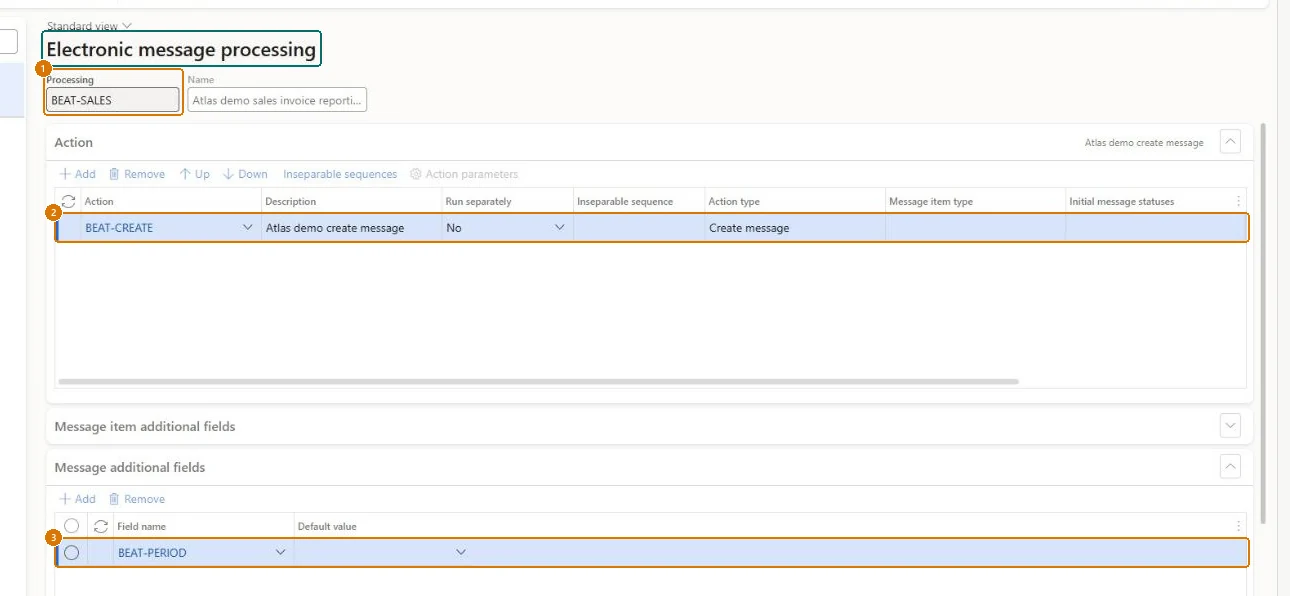Screen dimensions: 1290x596
Task: Select the BEAT-PERIOD row radio button
Action: coord(71,553)
